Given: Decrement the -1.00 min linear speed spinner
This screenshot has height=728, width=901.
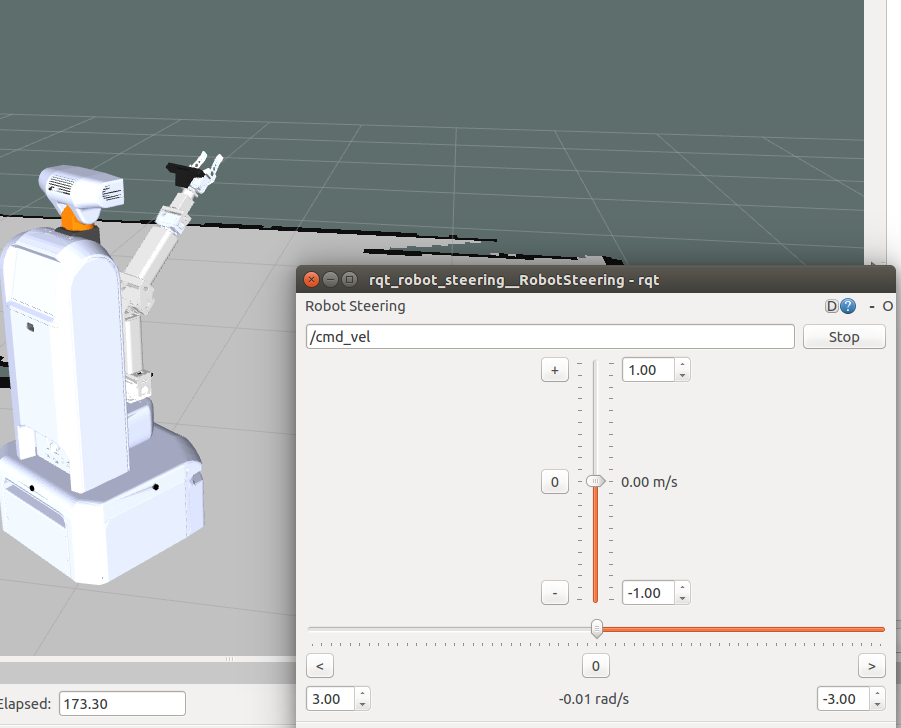Looking at the screenshot, I should click(682, 598).
